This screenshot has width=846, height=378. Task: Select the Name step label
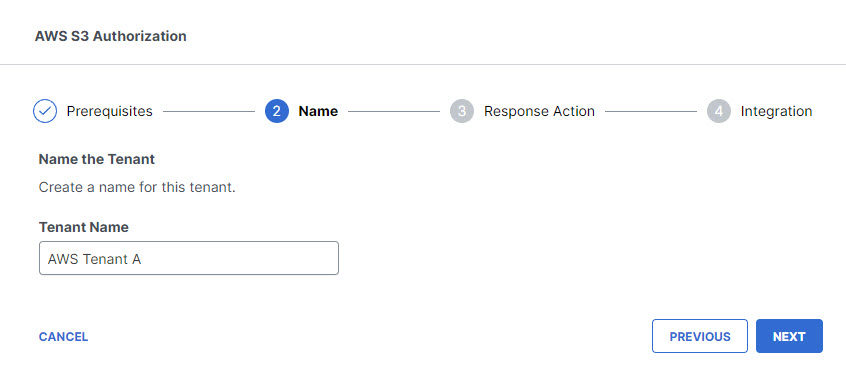click(318, 111)
